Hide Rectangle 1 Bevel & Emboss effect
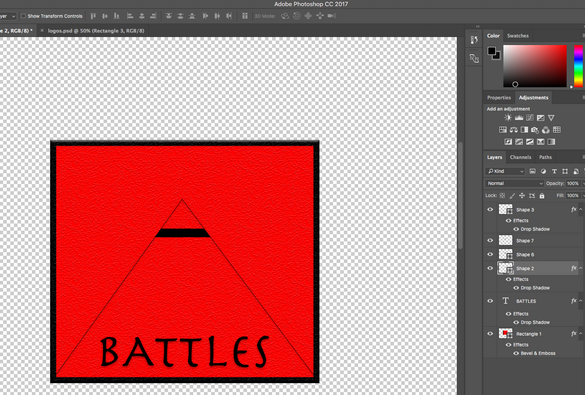This screenshot has width=585, height=395. point(516,353)
